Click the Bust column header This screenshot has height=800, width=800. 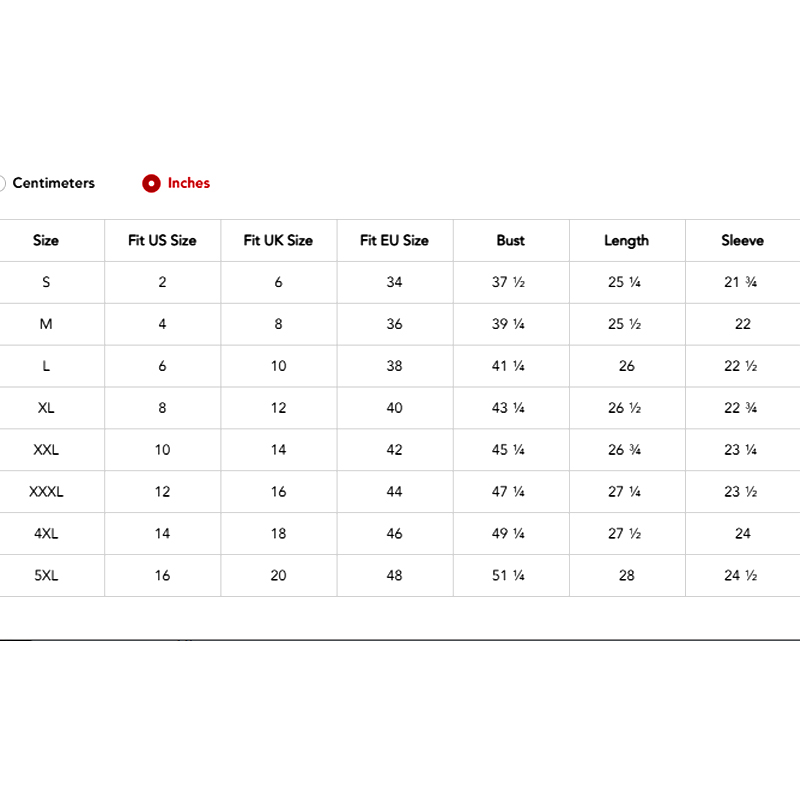pos(510,240)
